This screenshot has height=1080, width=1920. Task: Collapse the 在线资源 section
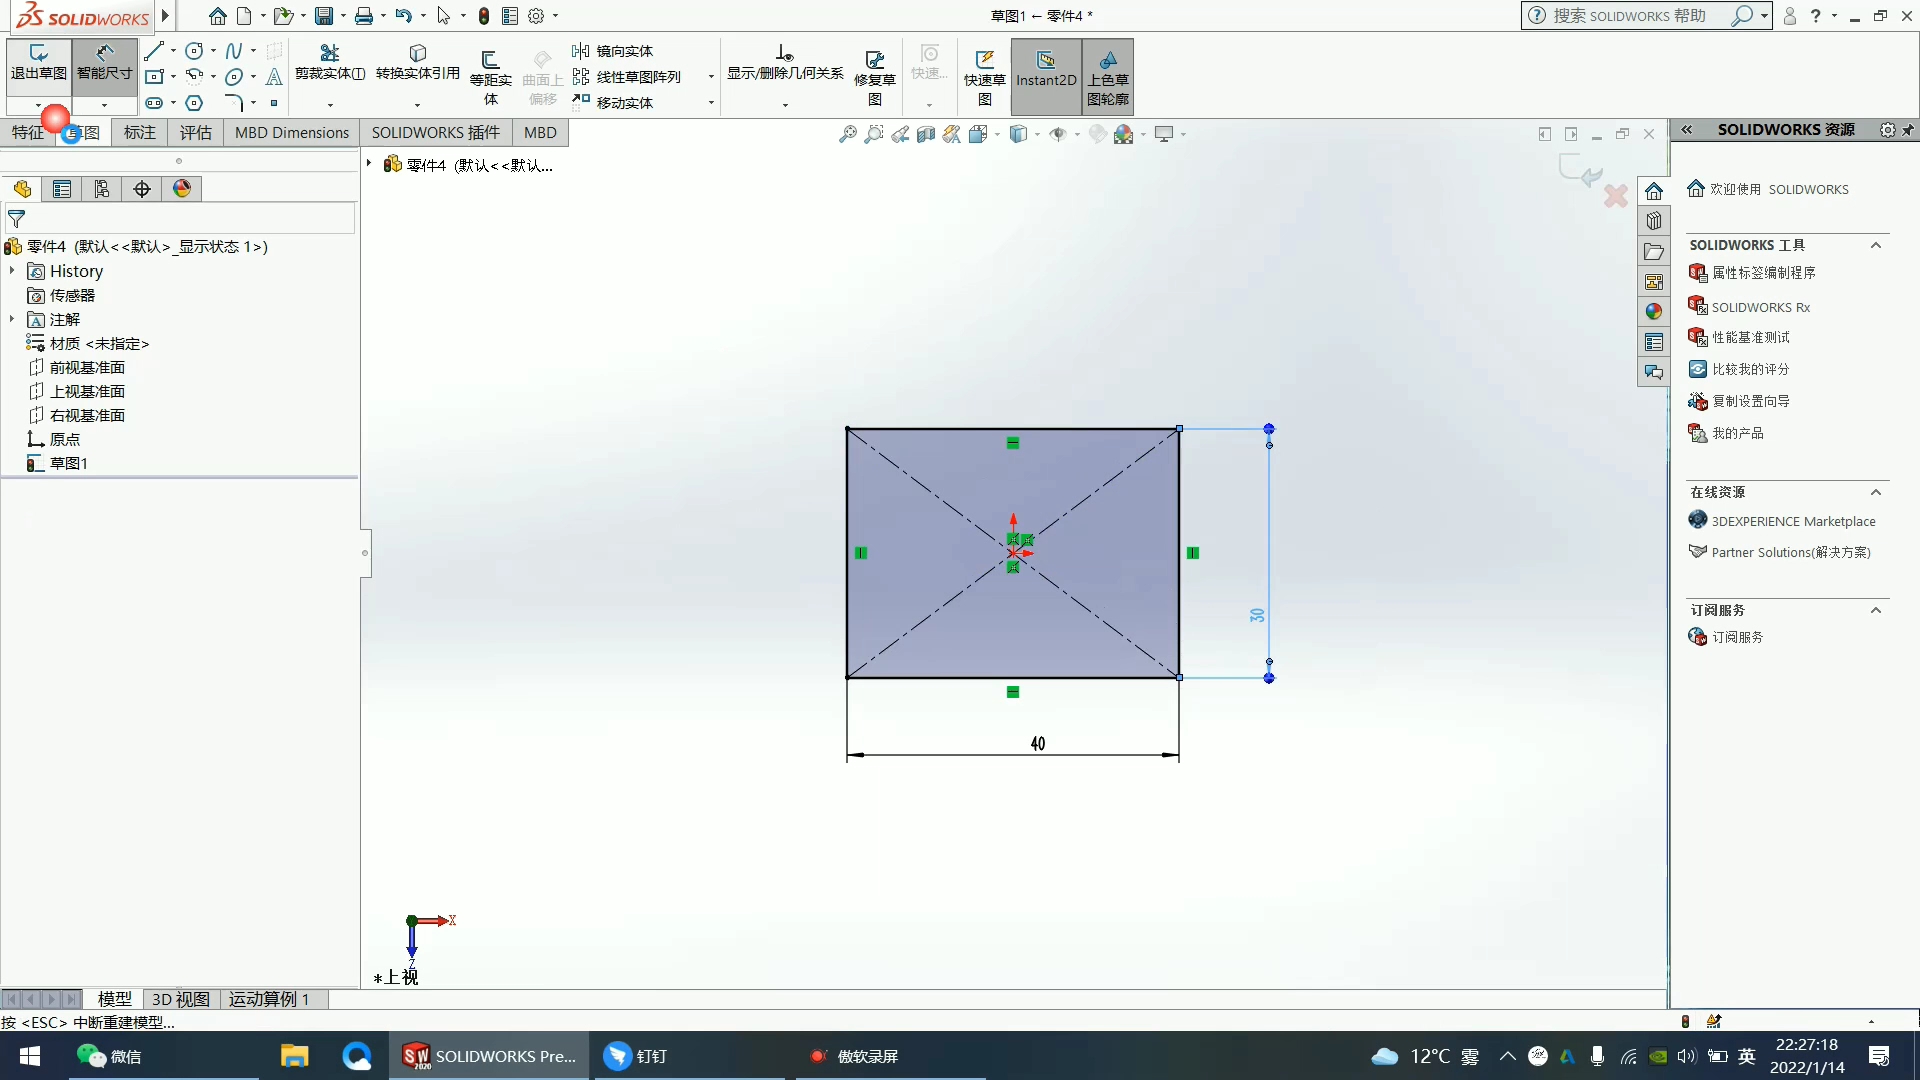pyautogui.click(x=1876, y=492)
